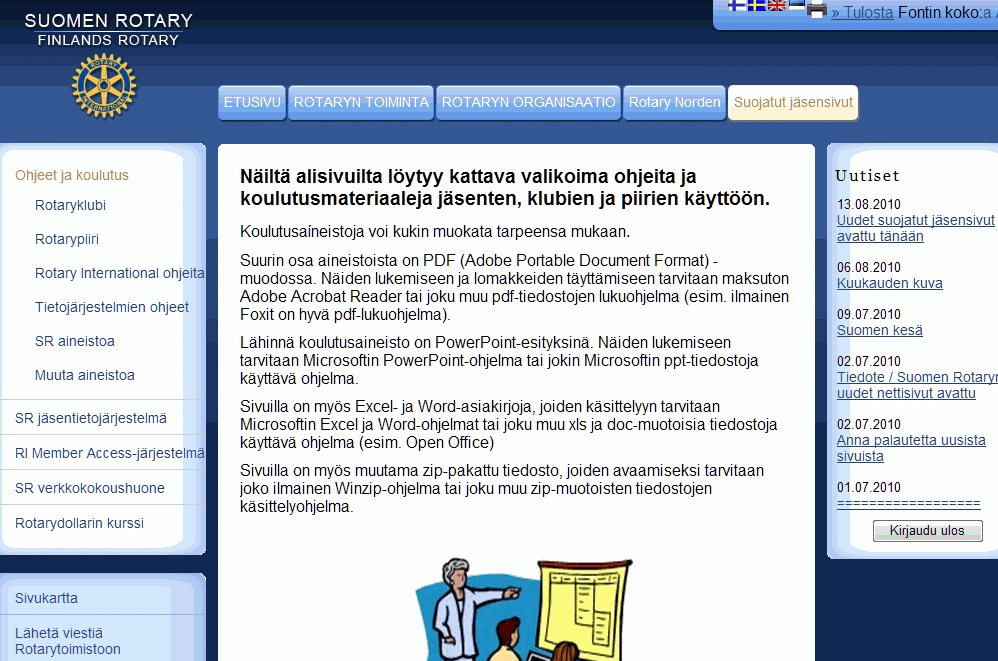Image resolution: width=998 pixels, height=661 pixels.
Task: Click the date 13.08.2010
Action: 869,204
